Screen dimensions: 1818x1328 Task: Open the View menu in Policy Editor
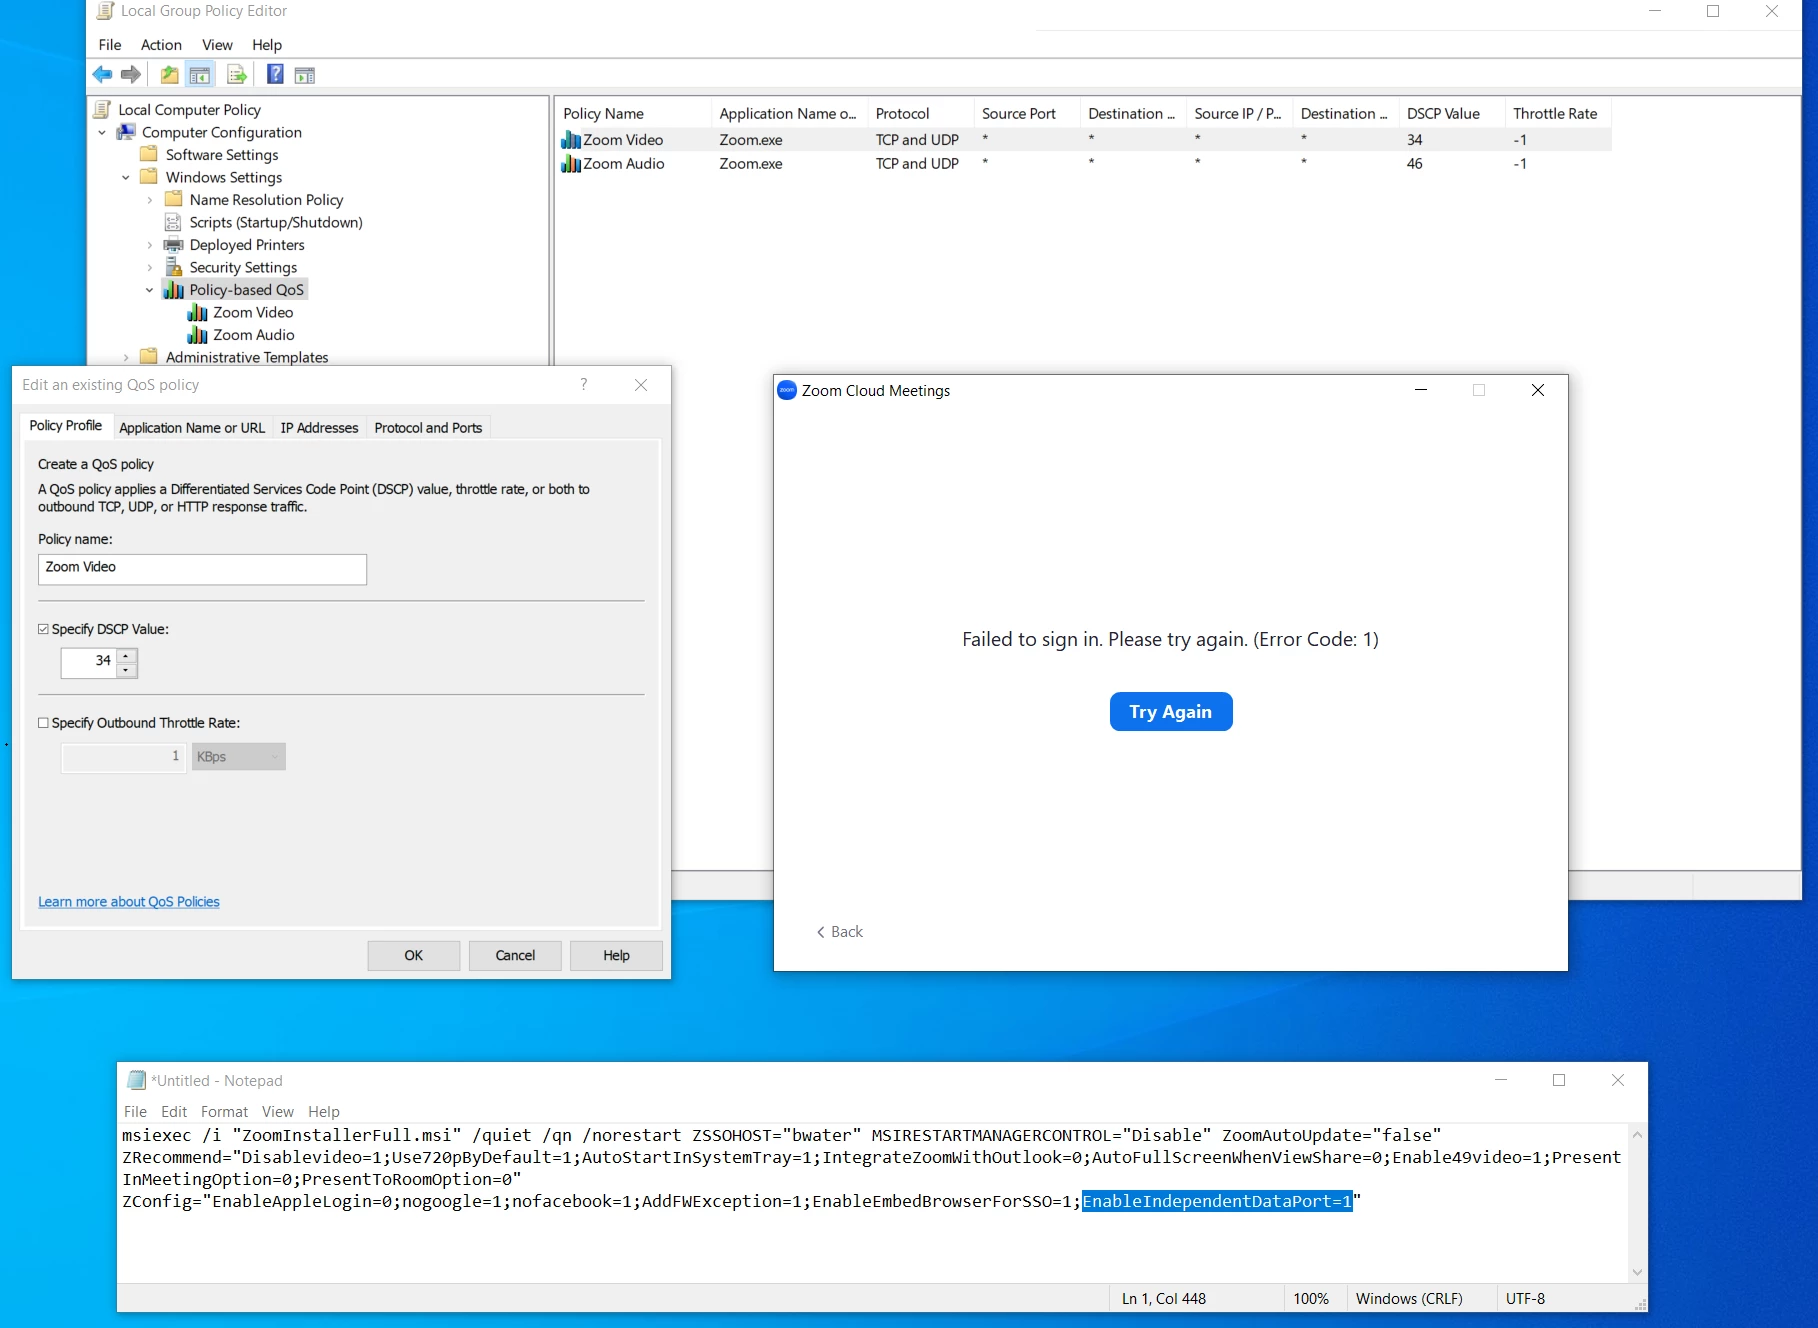pos(217,45)
